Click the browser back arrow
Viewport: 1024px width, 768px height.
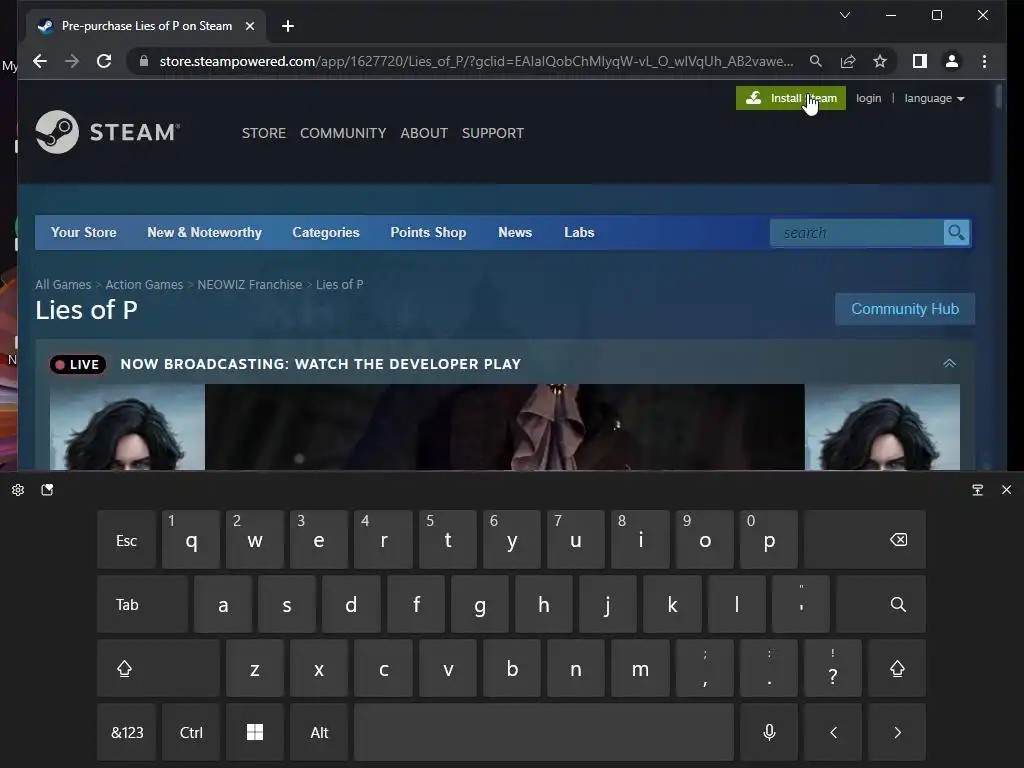click(x=40, y=61)
